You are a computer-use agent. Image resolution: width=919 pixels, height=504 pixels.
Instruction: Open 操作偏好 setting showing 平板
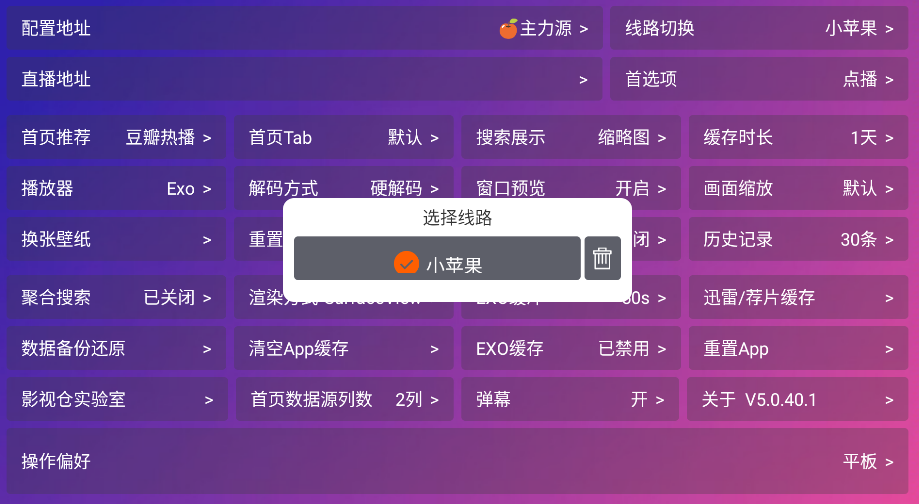click(457, 461)
